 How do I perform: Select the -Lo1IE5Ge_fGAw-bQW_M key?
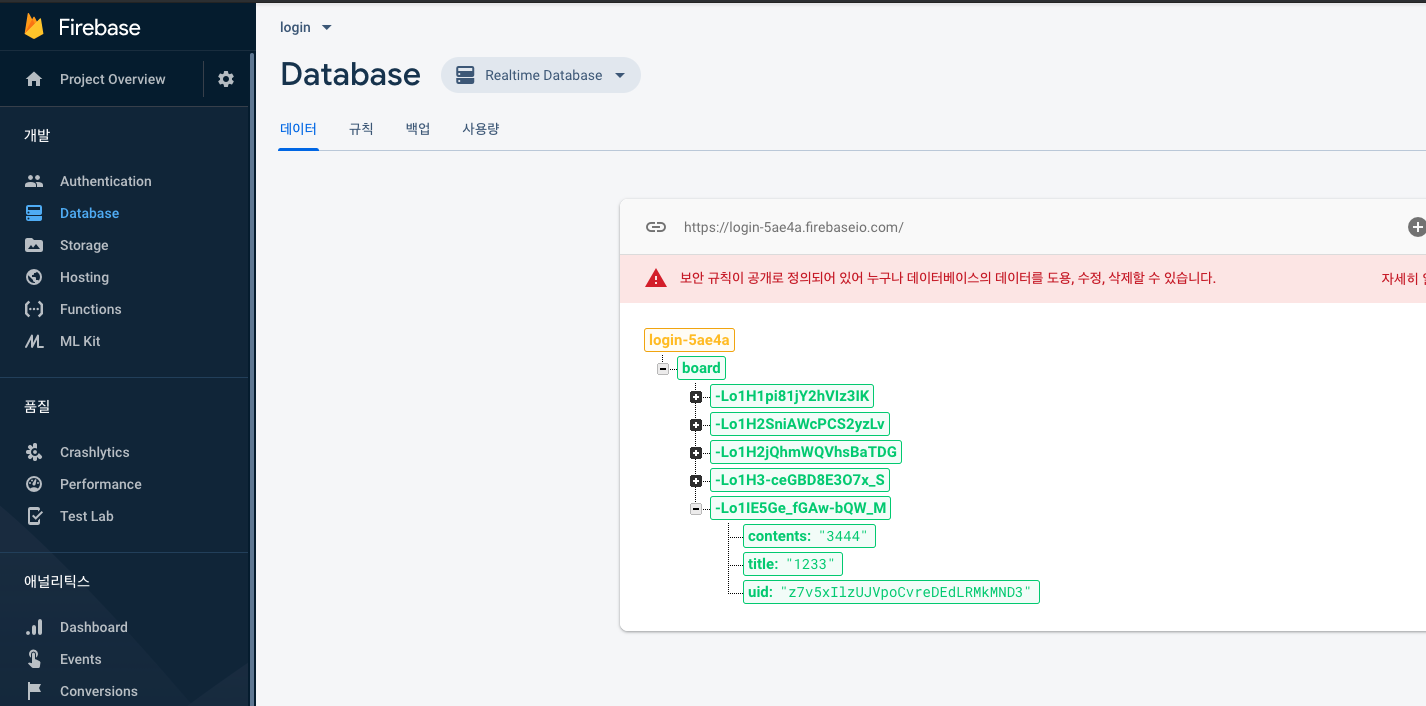(x=801, y=508)
